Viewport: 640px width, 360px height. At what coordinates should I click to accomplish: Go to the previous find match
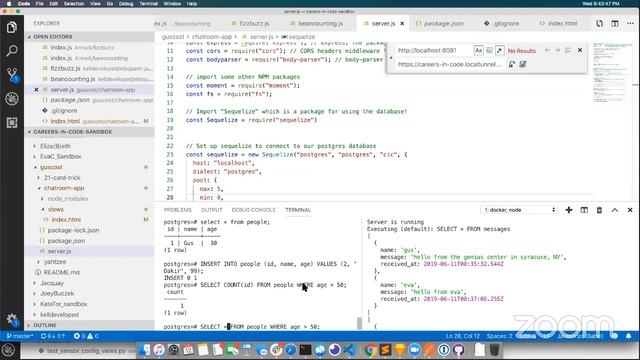(x=547, y=50)
